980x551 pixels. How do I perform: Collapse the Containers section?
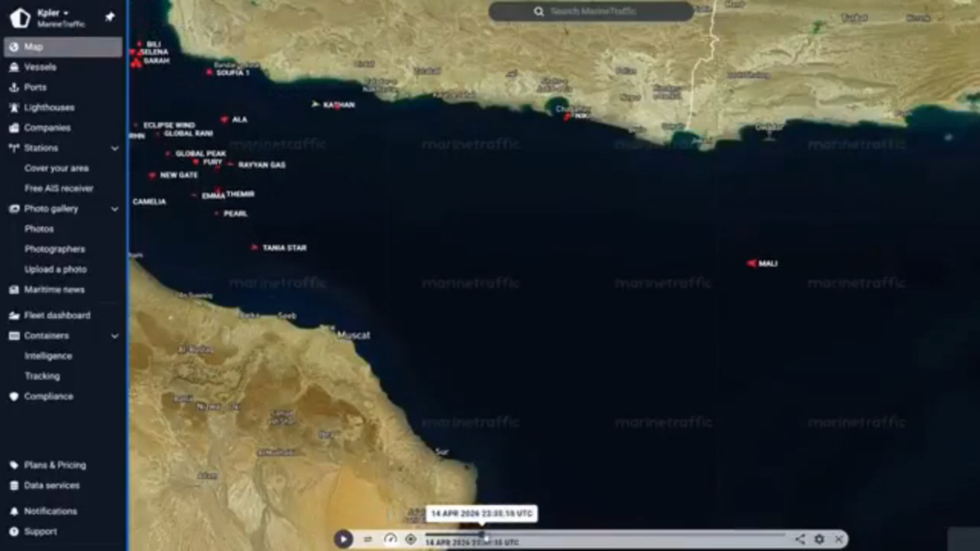(x=114, y=336)
